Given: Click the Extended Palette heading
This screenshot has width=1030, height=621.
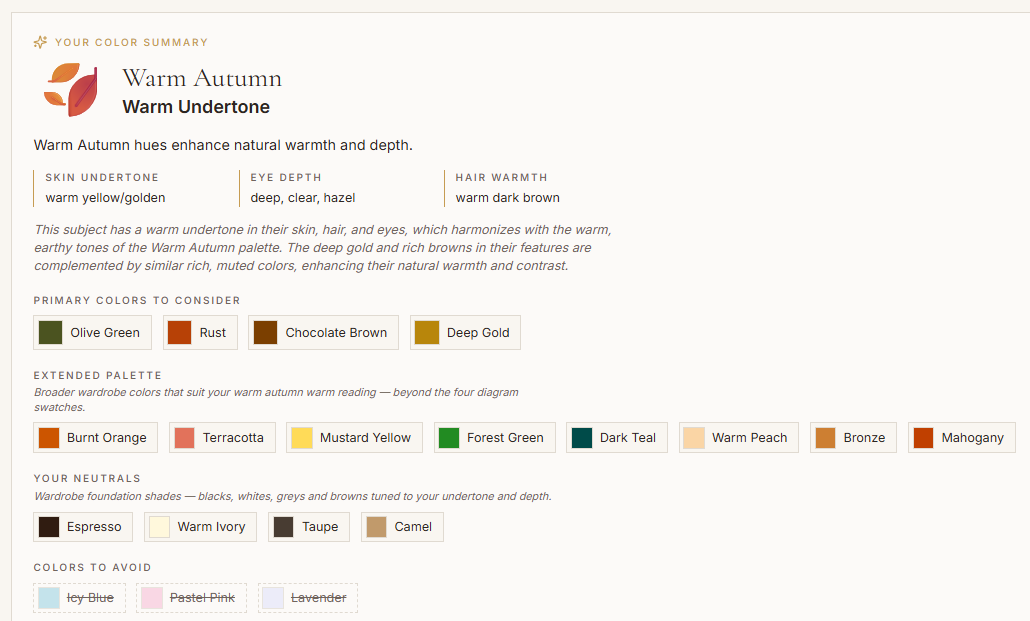Looking at the screenshot, I should 97,375.
